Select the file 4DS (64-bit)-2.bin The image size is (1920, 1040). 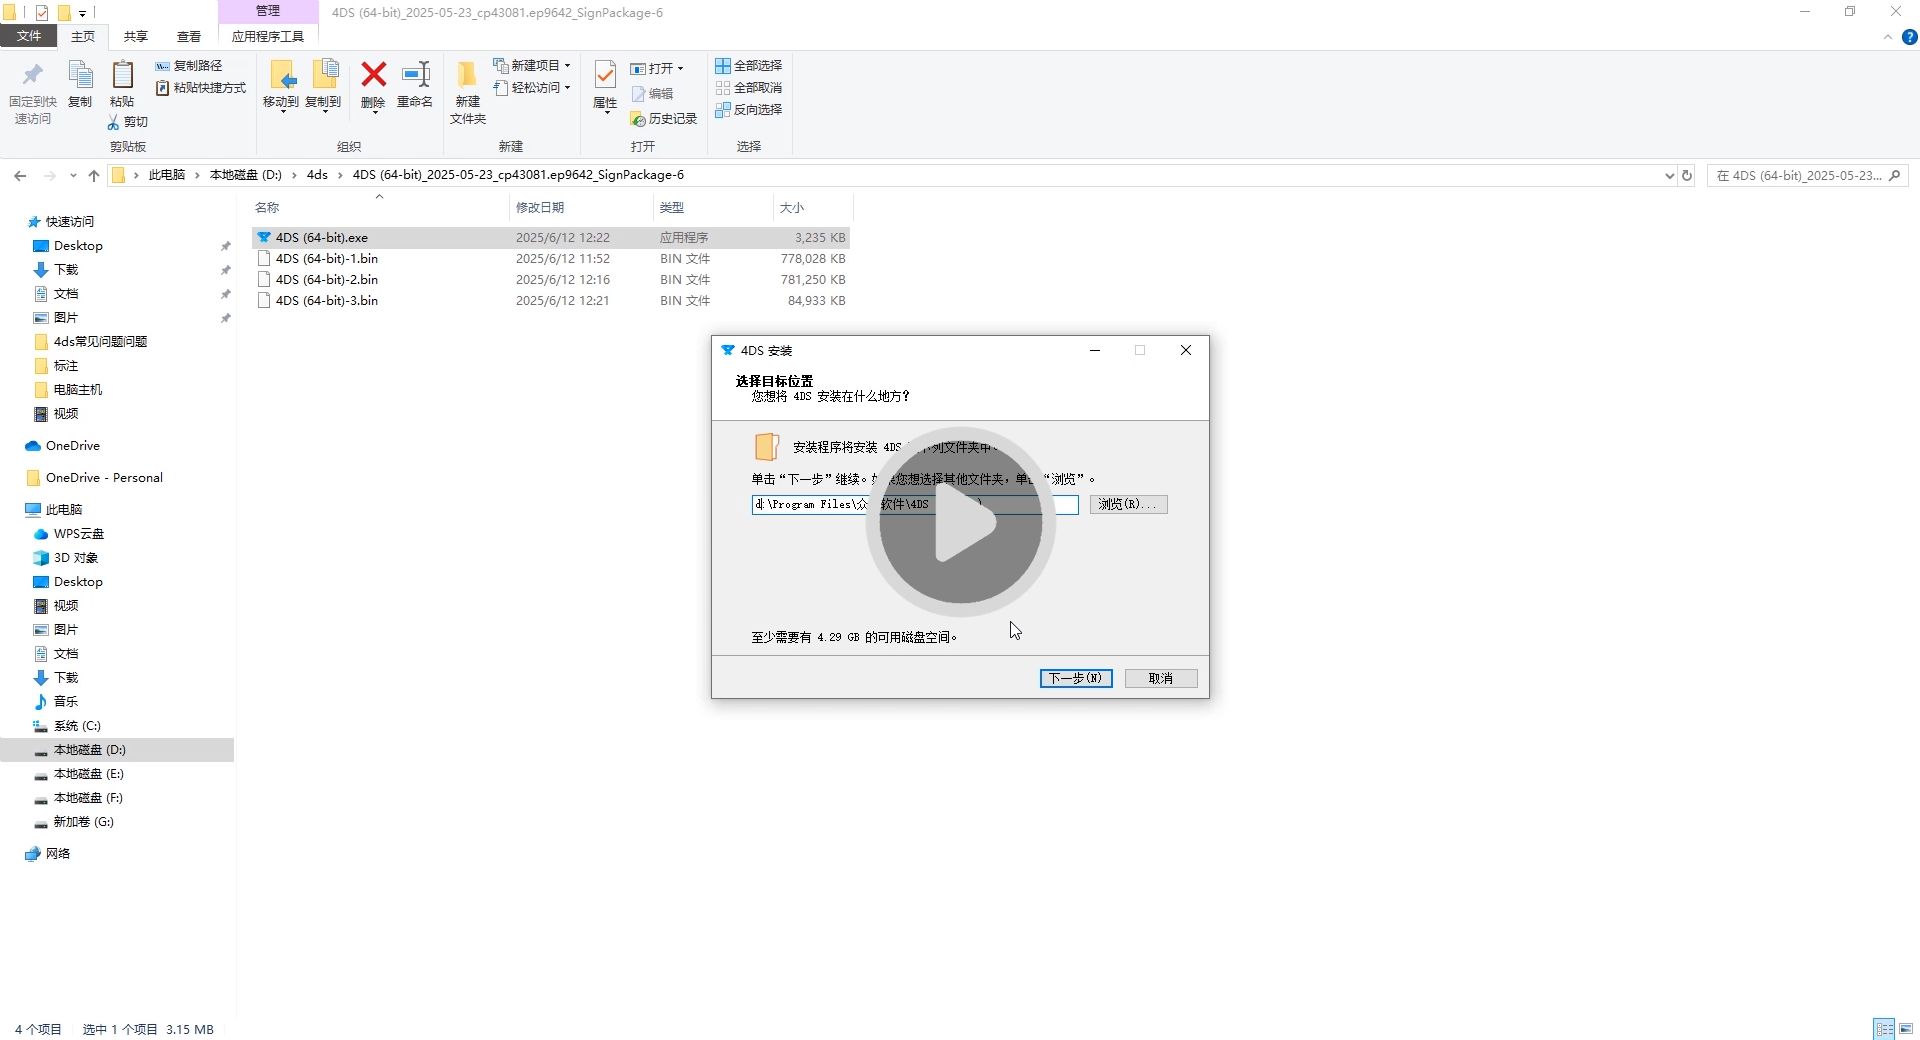550,280
